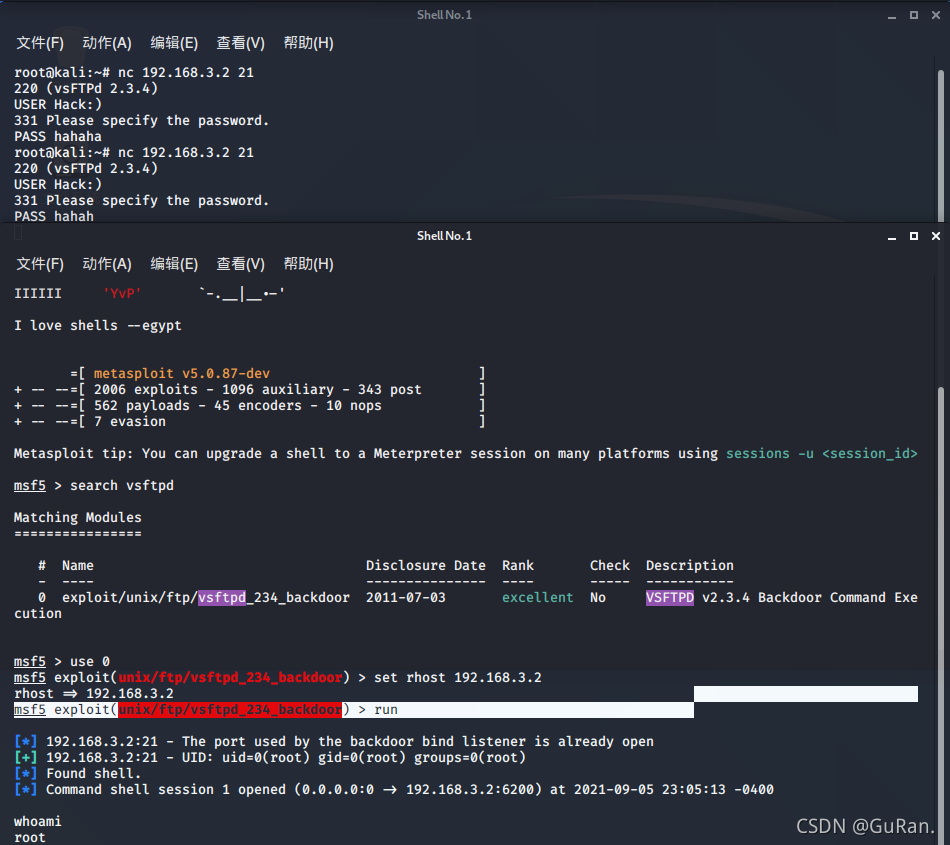This screenshot has width=950, height=845.
Task: Minimize the back Shell No.1 window
Action: click(x=892, y=15)
